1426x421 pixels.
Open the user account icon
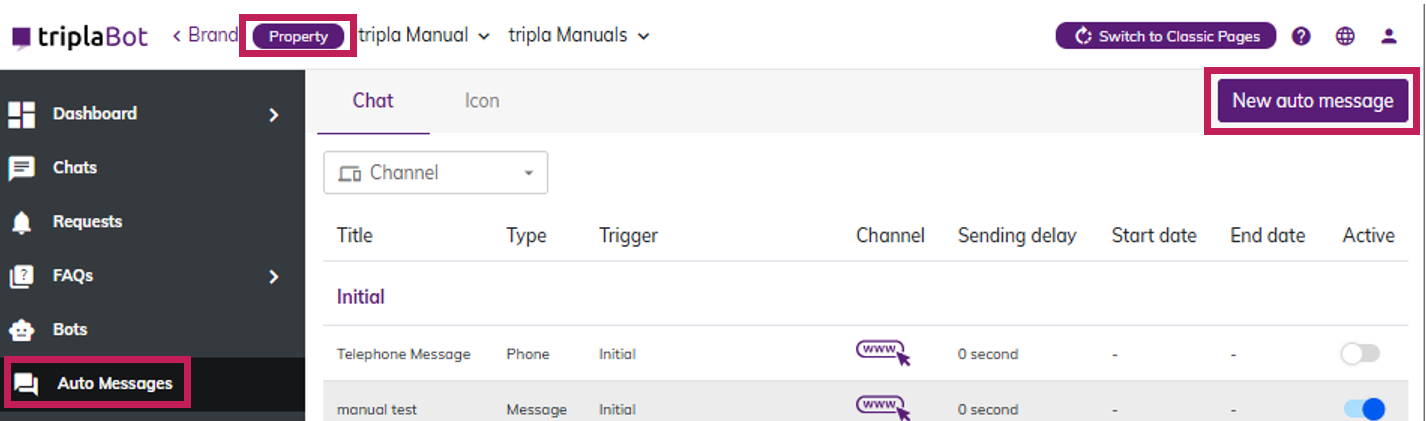[1388, 36]
